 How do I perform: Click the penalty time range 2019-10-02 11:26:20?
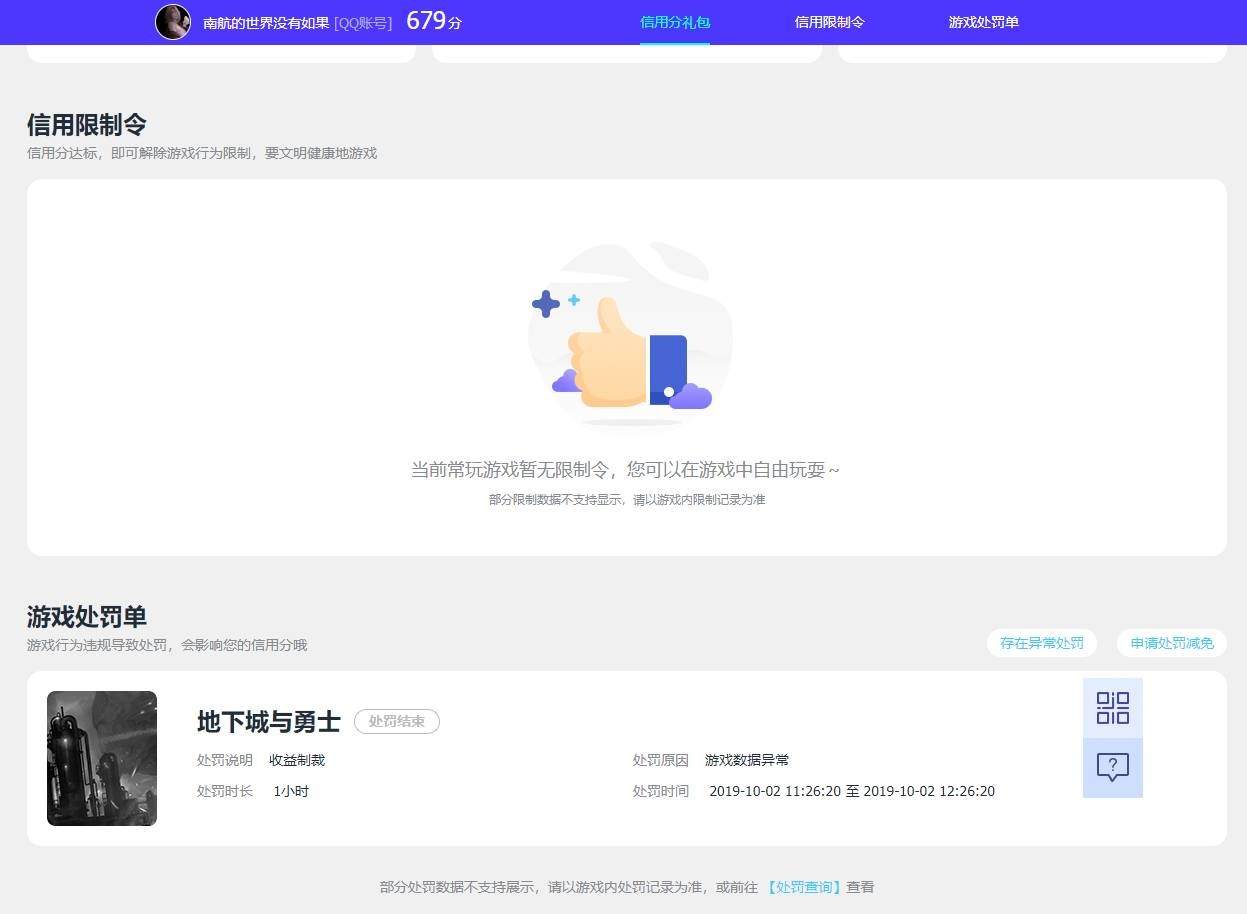(x=852, y=791)
